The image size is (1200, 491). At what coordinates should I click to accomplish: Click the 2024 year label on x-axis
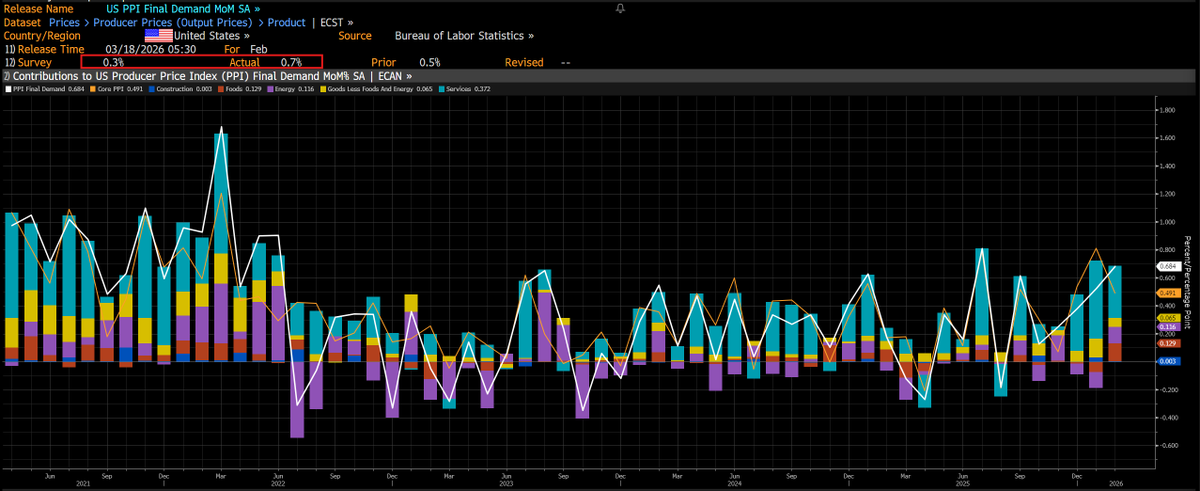point(734,484)
